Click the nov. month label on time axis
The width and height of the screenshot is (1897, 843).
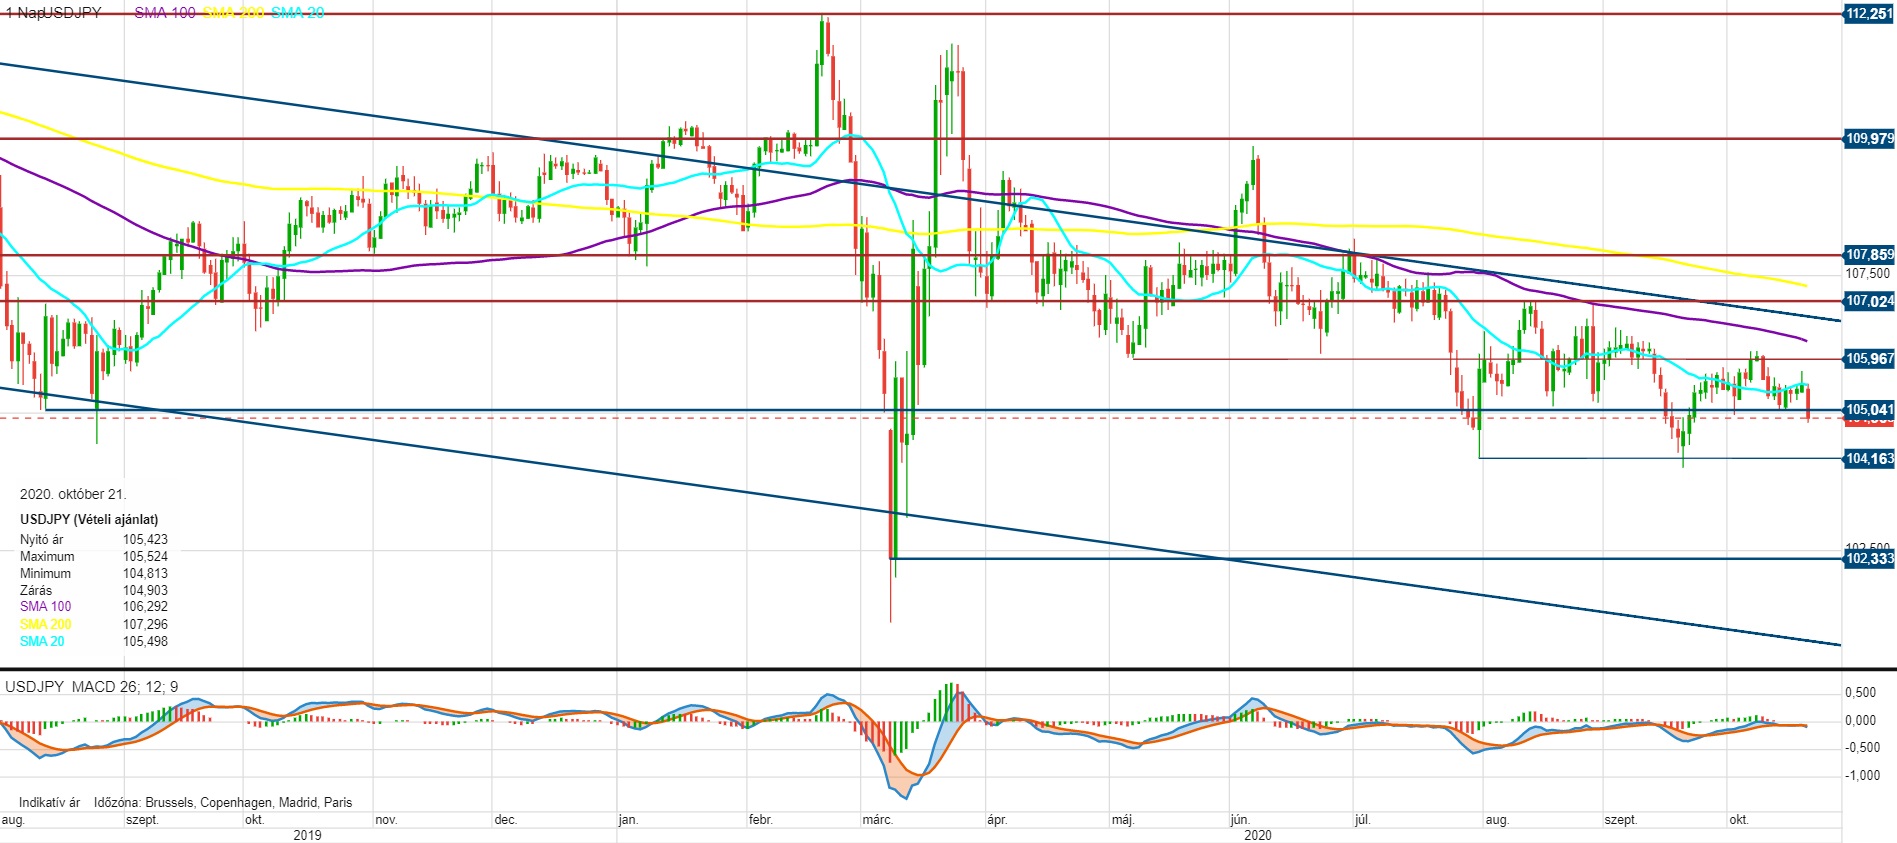click(386, 820)
